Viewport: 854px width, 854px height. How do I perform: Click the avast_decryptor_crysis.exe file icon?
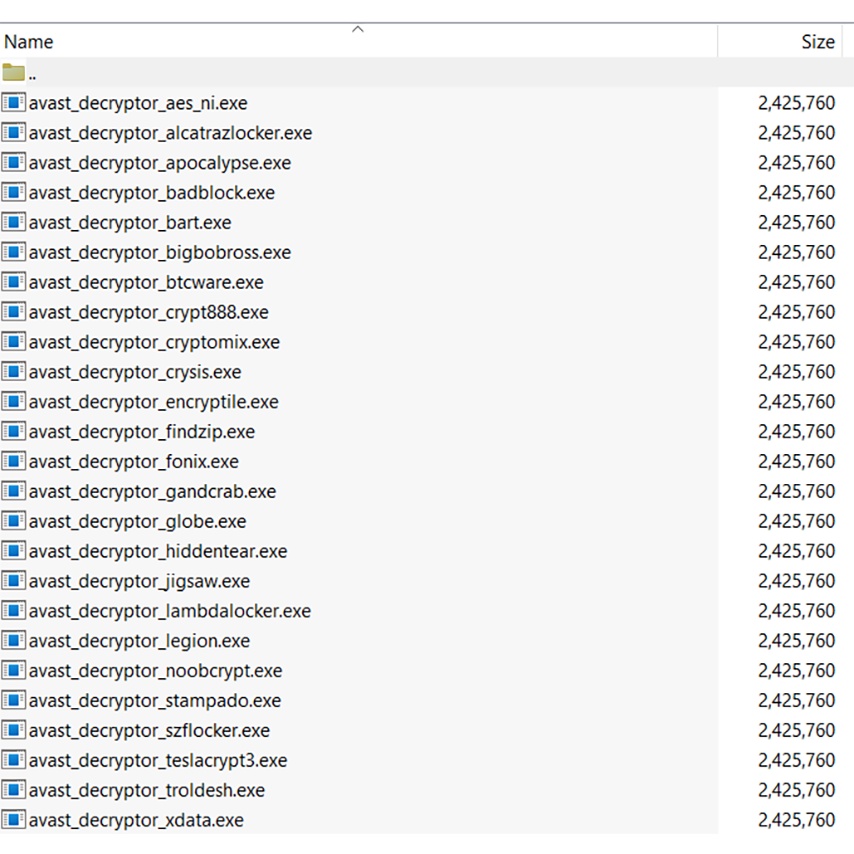pyautogui.click(x=14, y=372)
